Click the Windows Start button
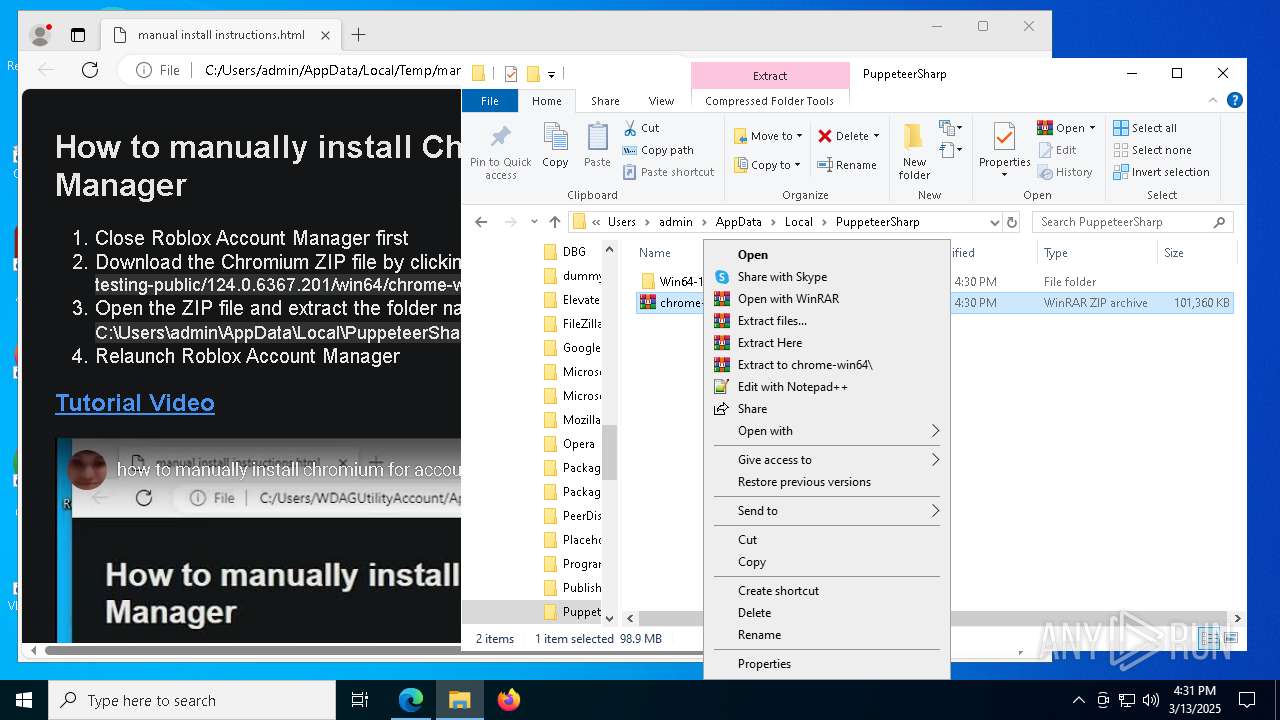 (x=24, y=700)
